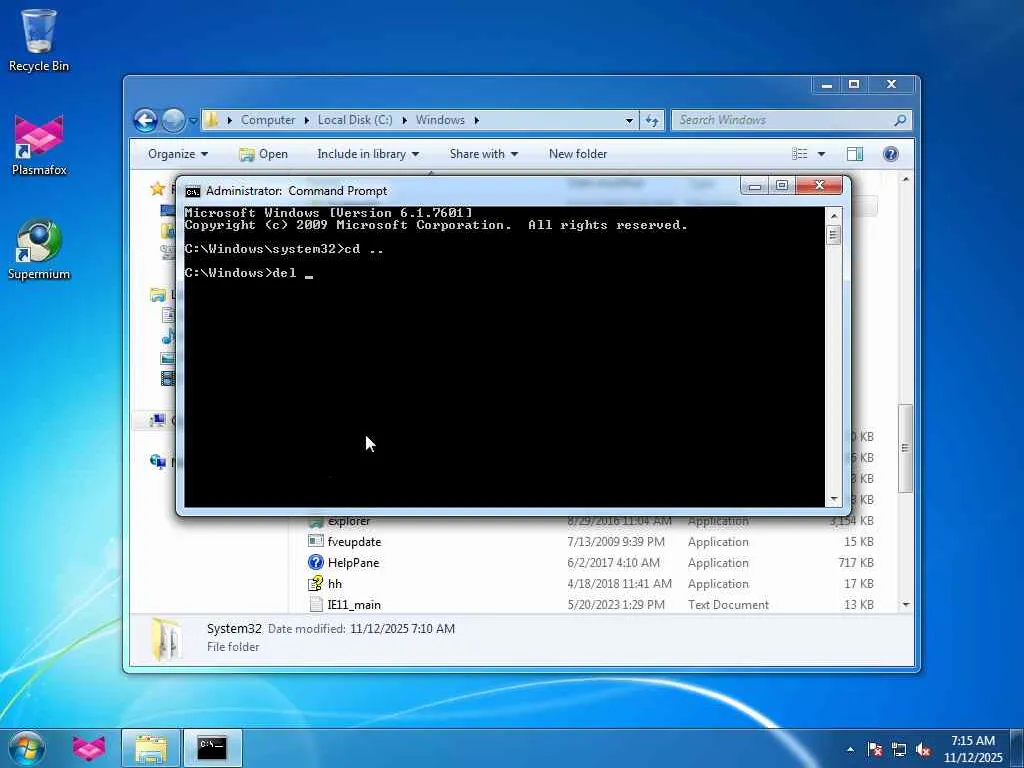Click the Show desktop strip

pyautogui.click(x=1017, y=748)
